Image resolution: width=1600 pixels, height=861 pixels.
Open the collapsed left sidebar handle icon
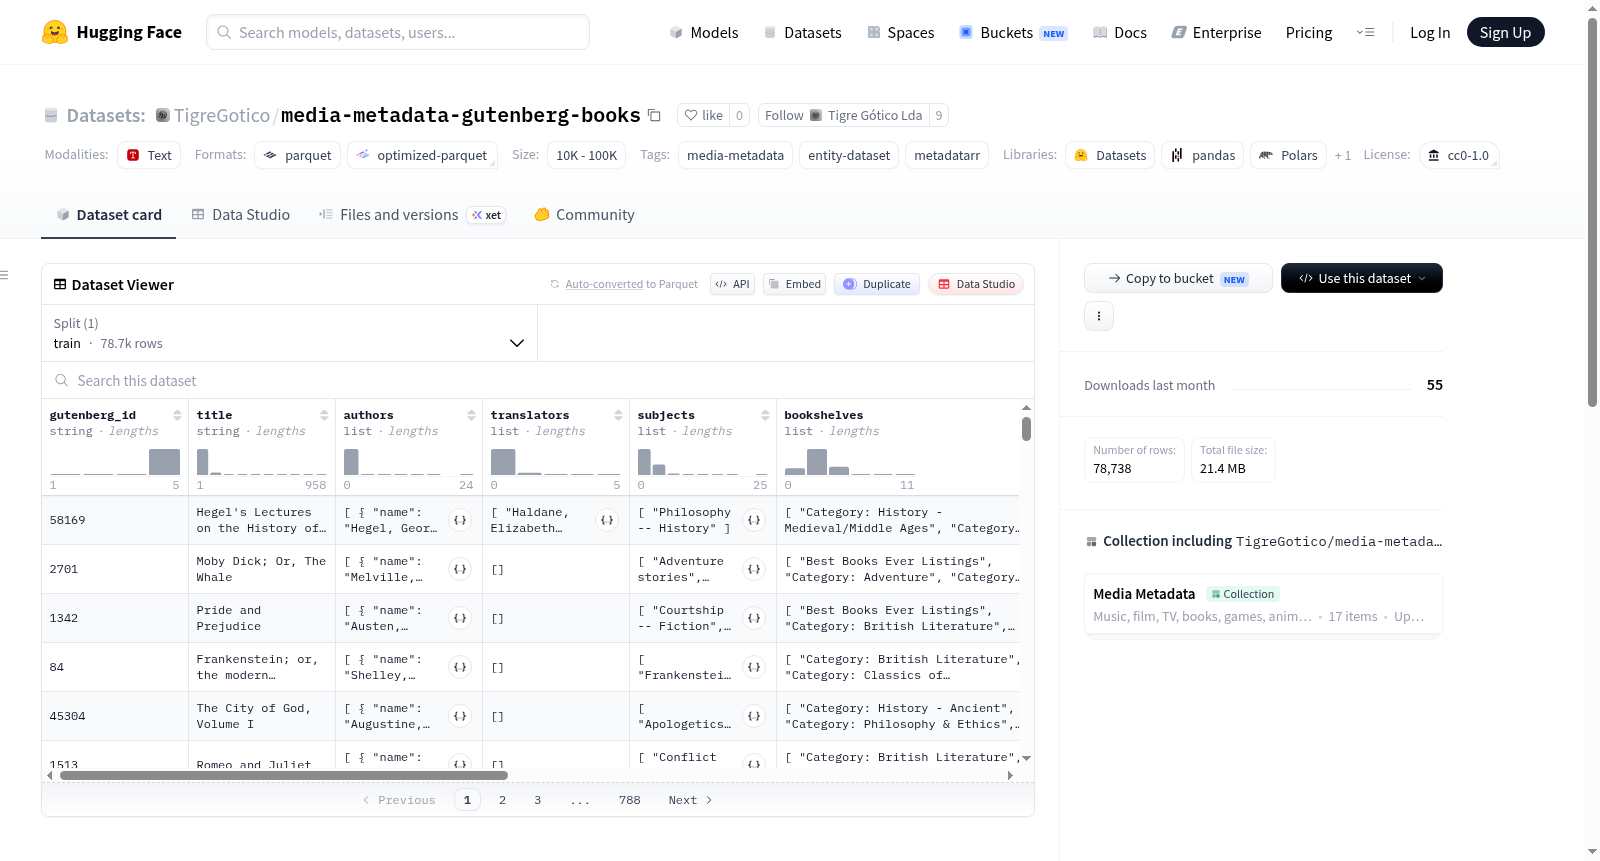(x=4, y=275)
